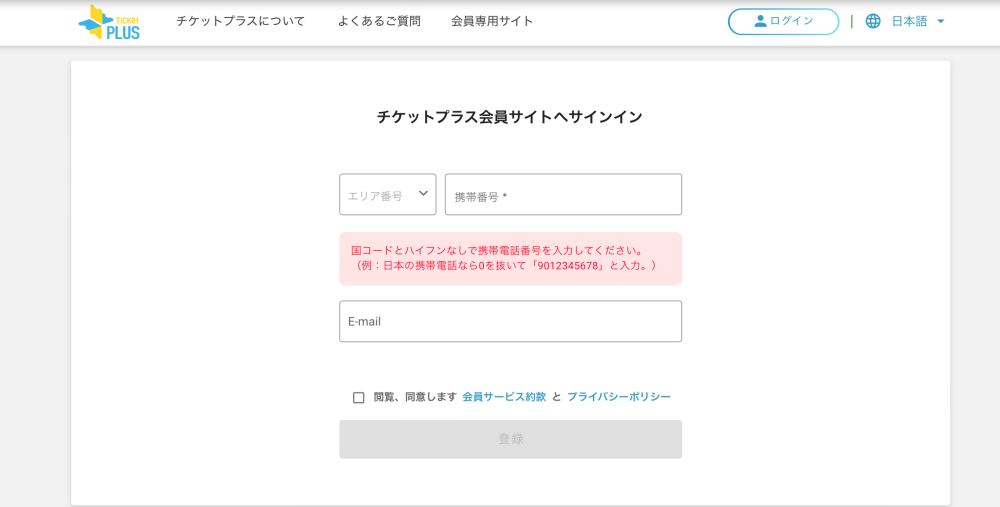1000x507 pixels.
Task: Click the globe language icon
Action: (873, 21)
